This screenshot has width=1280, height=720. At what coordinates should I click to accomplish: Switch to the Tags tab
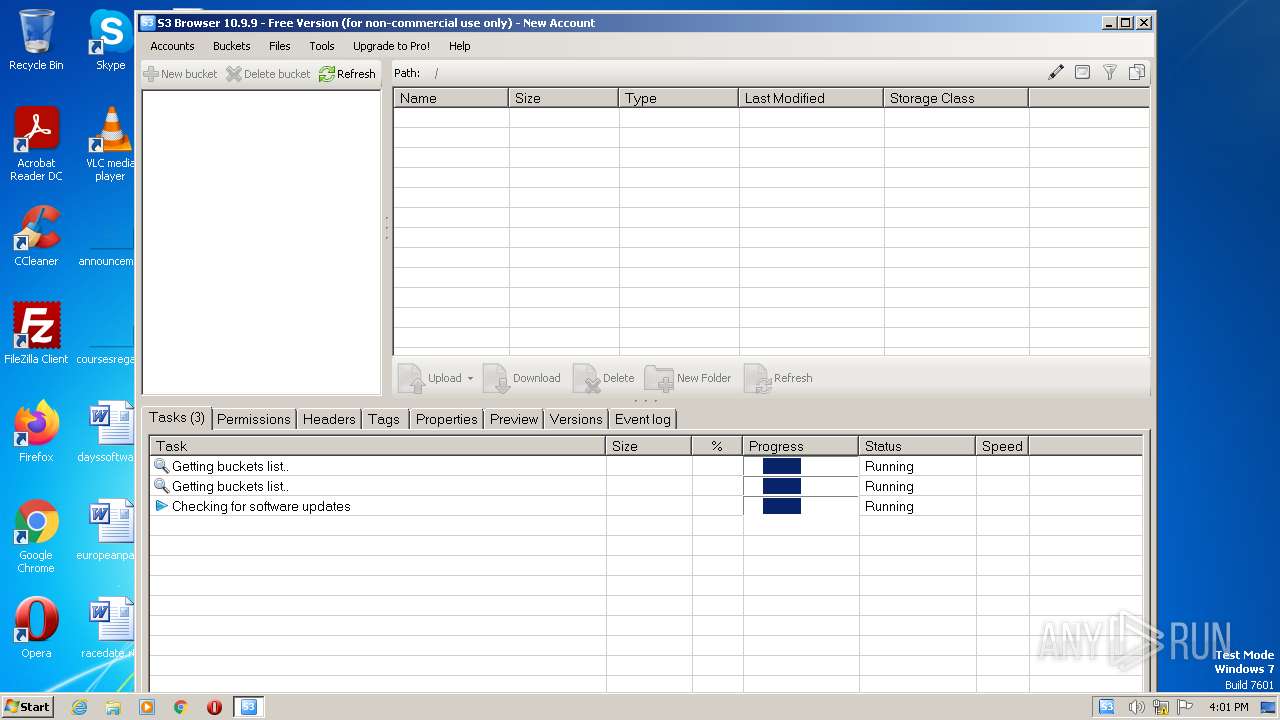coord(384,419)
